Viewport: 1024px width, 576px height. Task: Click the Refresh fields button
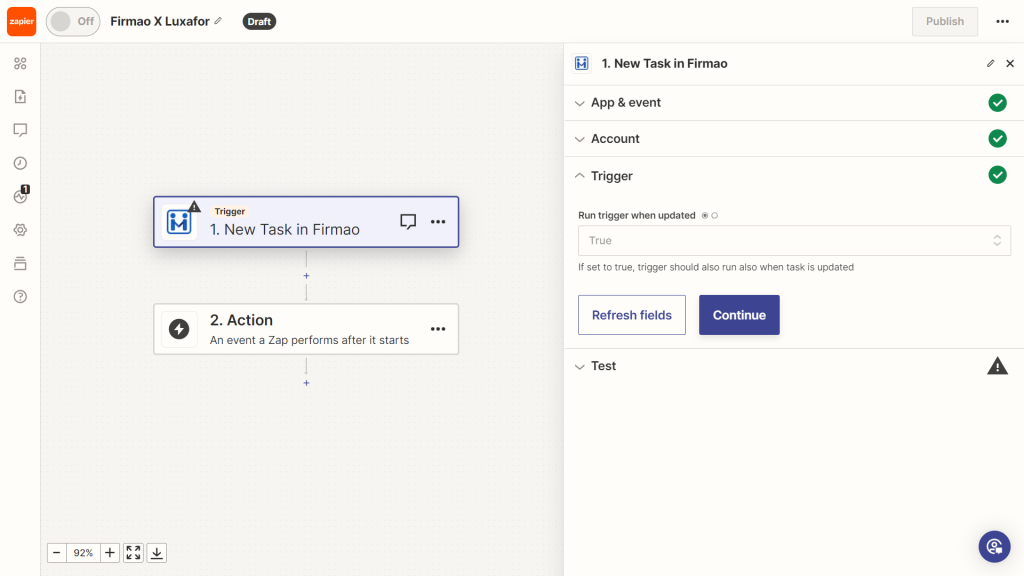631,314
